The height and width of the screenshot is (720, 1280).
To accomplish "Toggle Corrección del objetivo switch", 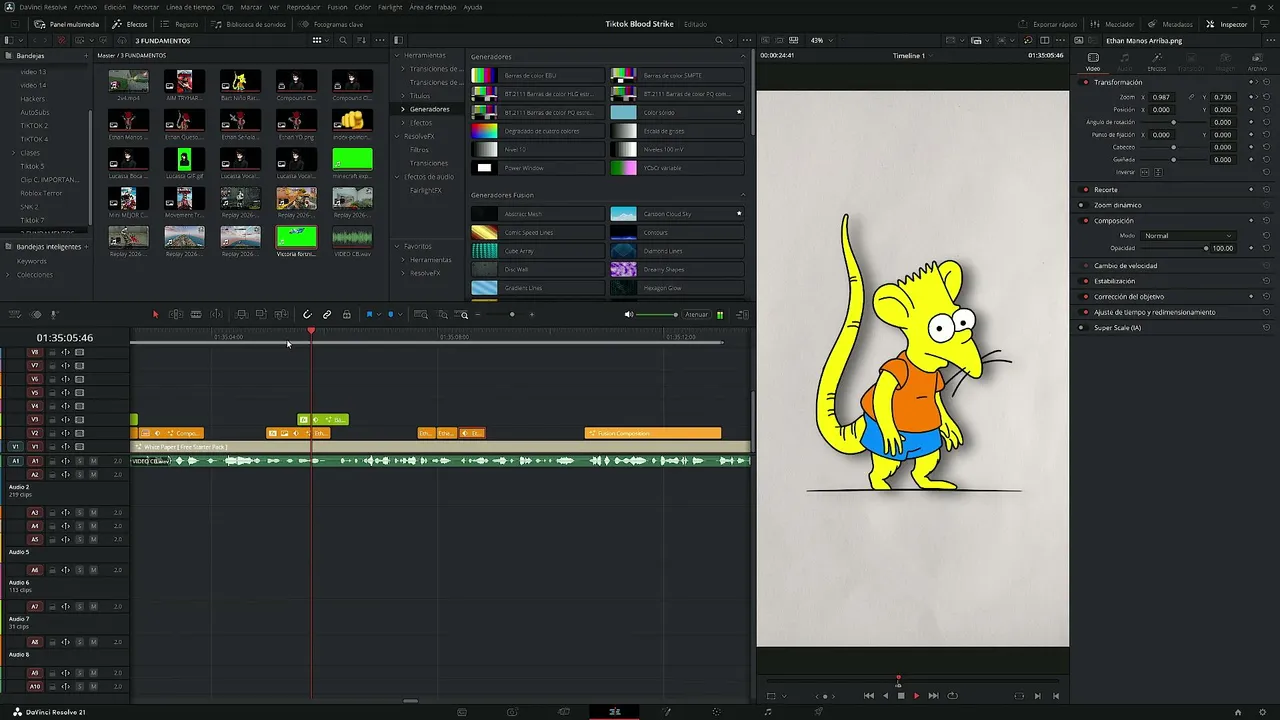I will (x=1085, y=296).
